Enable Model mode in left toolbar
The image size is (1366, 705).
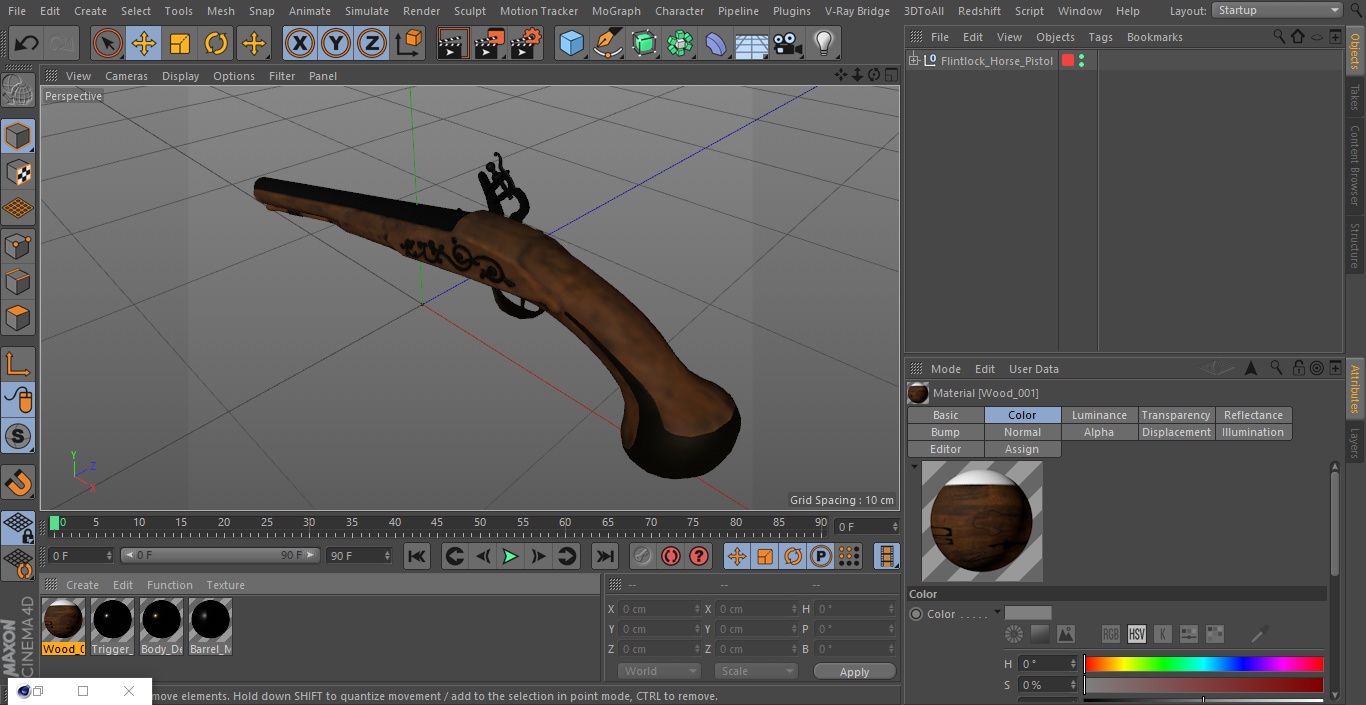[x=18, y=135]
